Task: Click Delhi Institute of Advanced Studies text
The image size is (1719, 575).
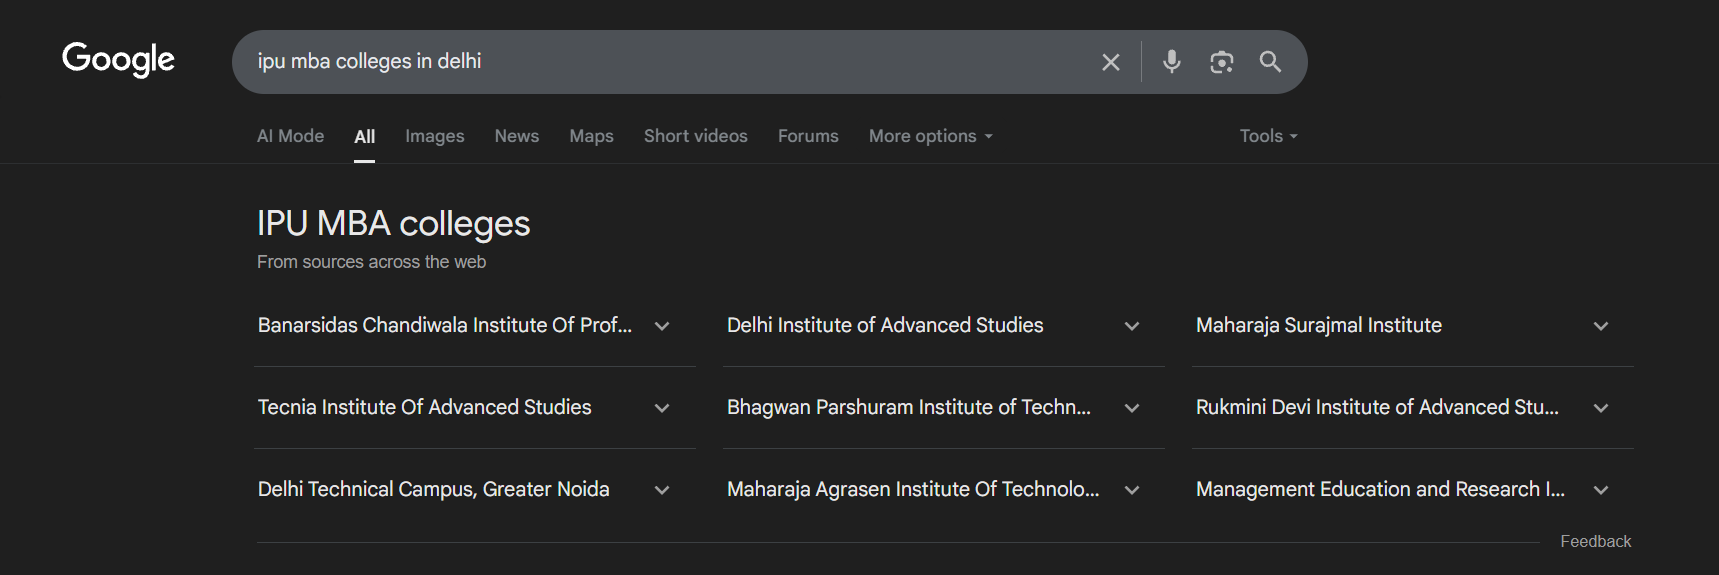Action: click(x=885, y=325)
